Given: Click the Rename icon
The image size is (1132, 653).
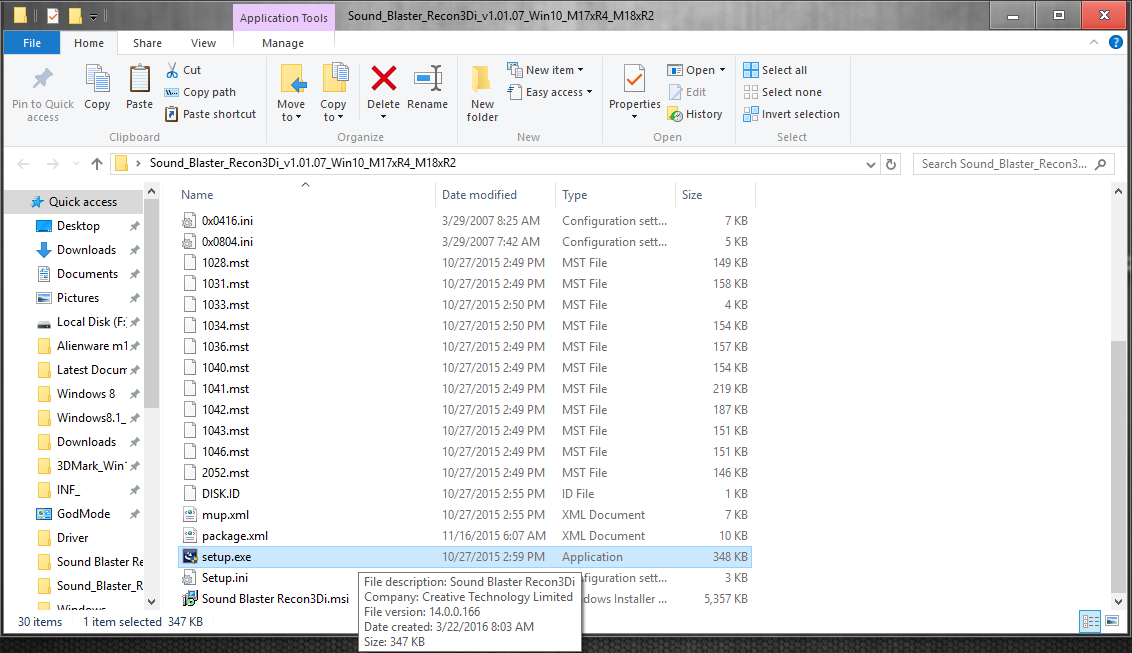Looking at the screenshot, I should click(427, 79).
